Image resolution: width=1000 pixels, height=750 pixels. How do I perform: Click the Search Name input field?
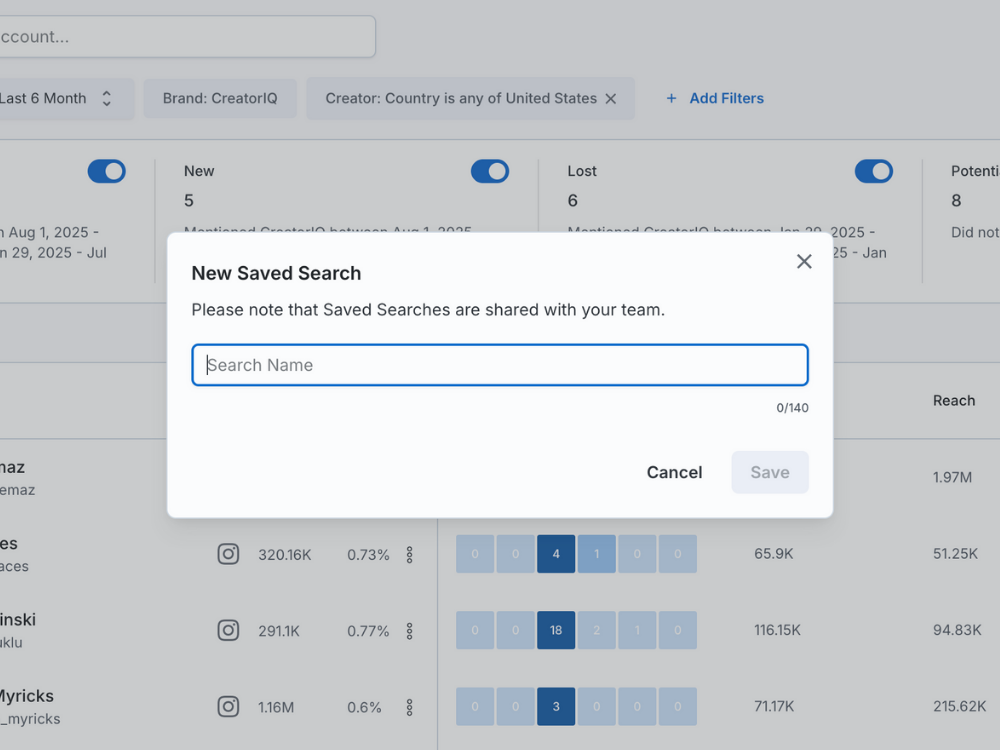coord(500,365)
